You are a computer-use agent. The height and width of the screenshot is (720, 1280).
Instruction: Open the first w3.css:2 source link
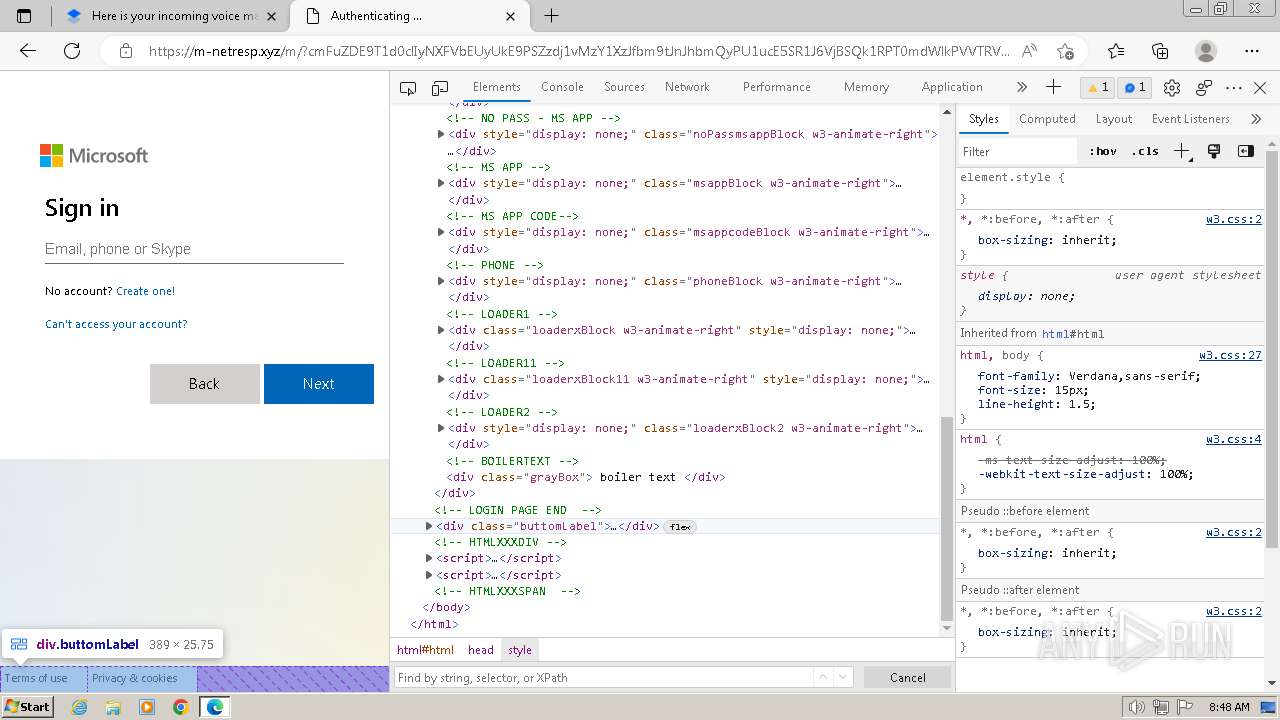tap(1233, 219)
